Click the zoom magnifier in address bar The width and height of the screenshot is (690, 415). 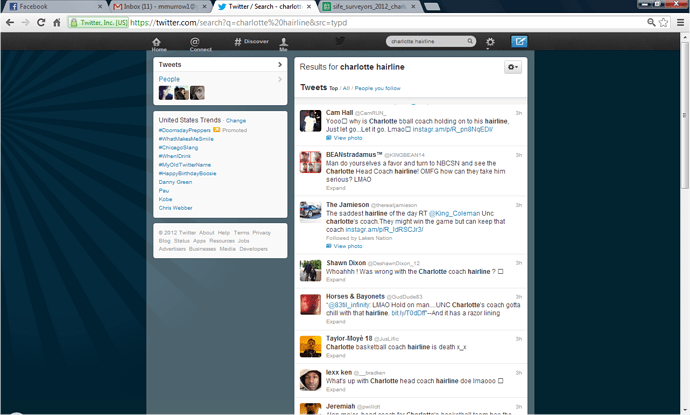click(x=651, y=22)
